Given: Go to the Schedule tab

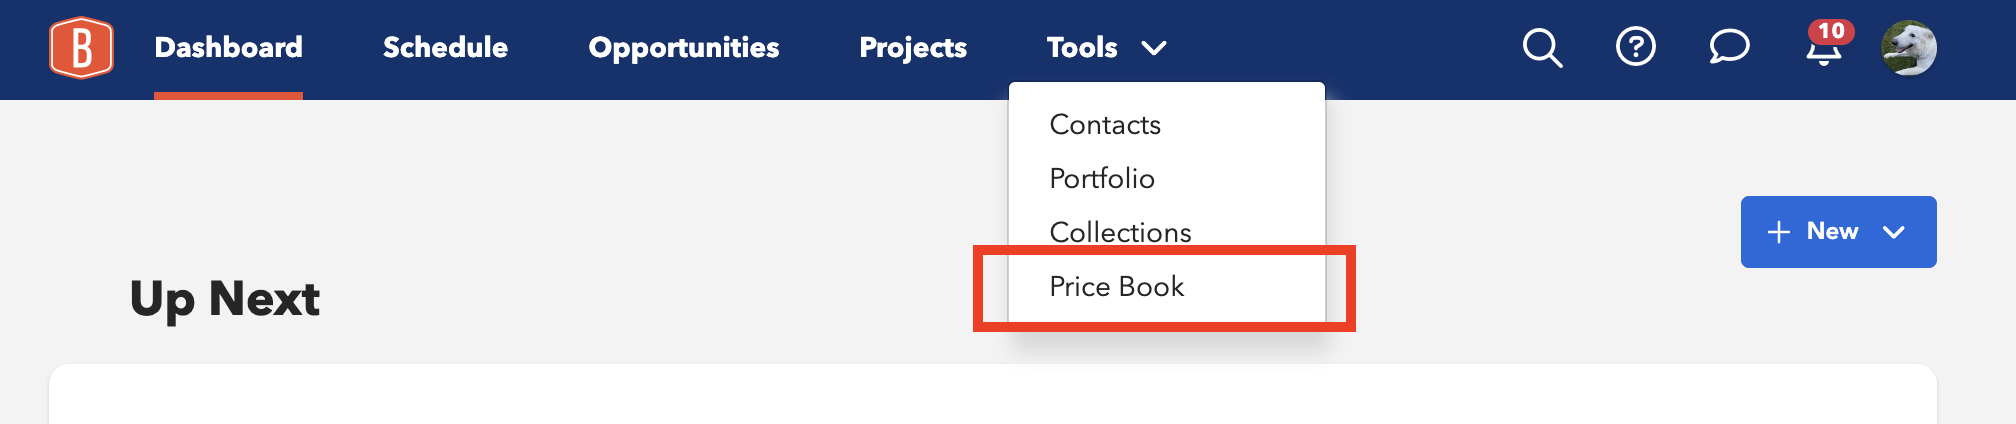Looking at the screenshot, I should [x=445, y=47].
